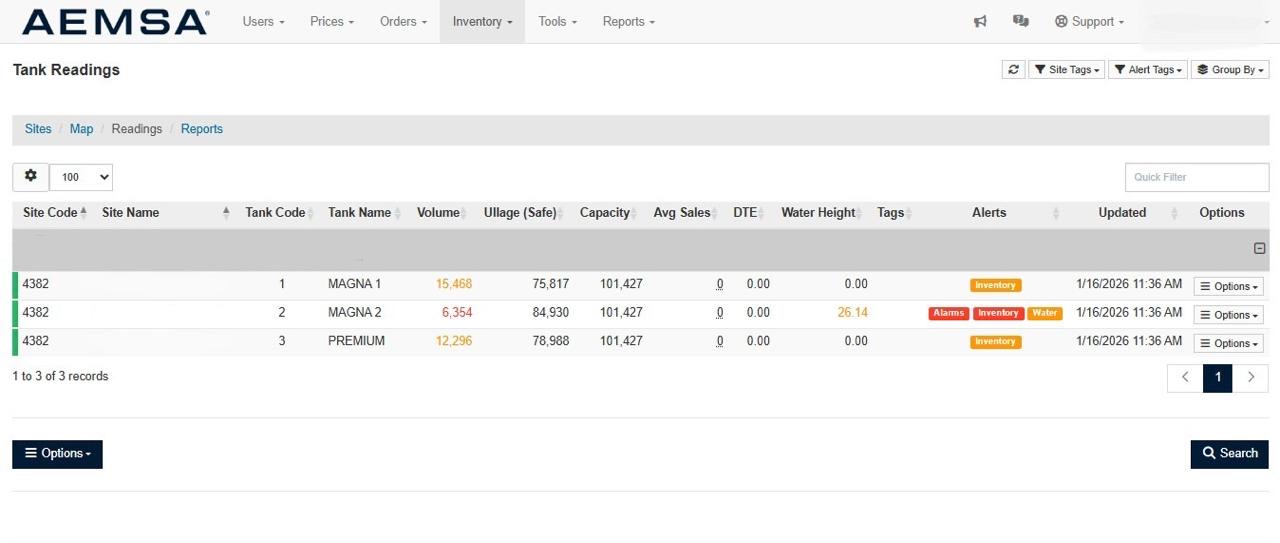The image size is (1280, 543).
Task: Open the Group By dropdown
Action: point(1230,70)
